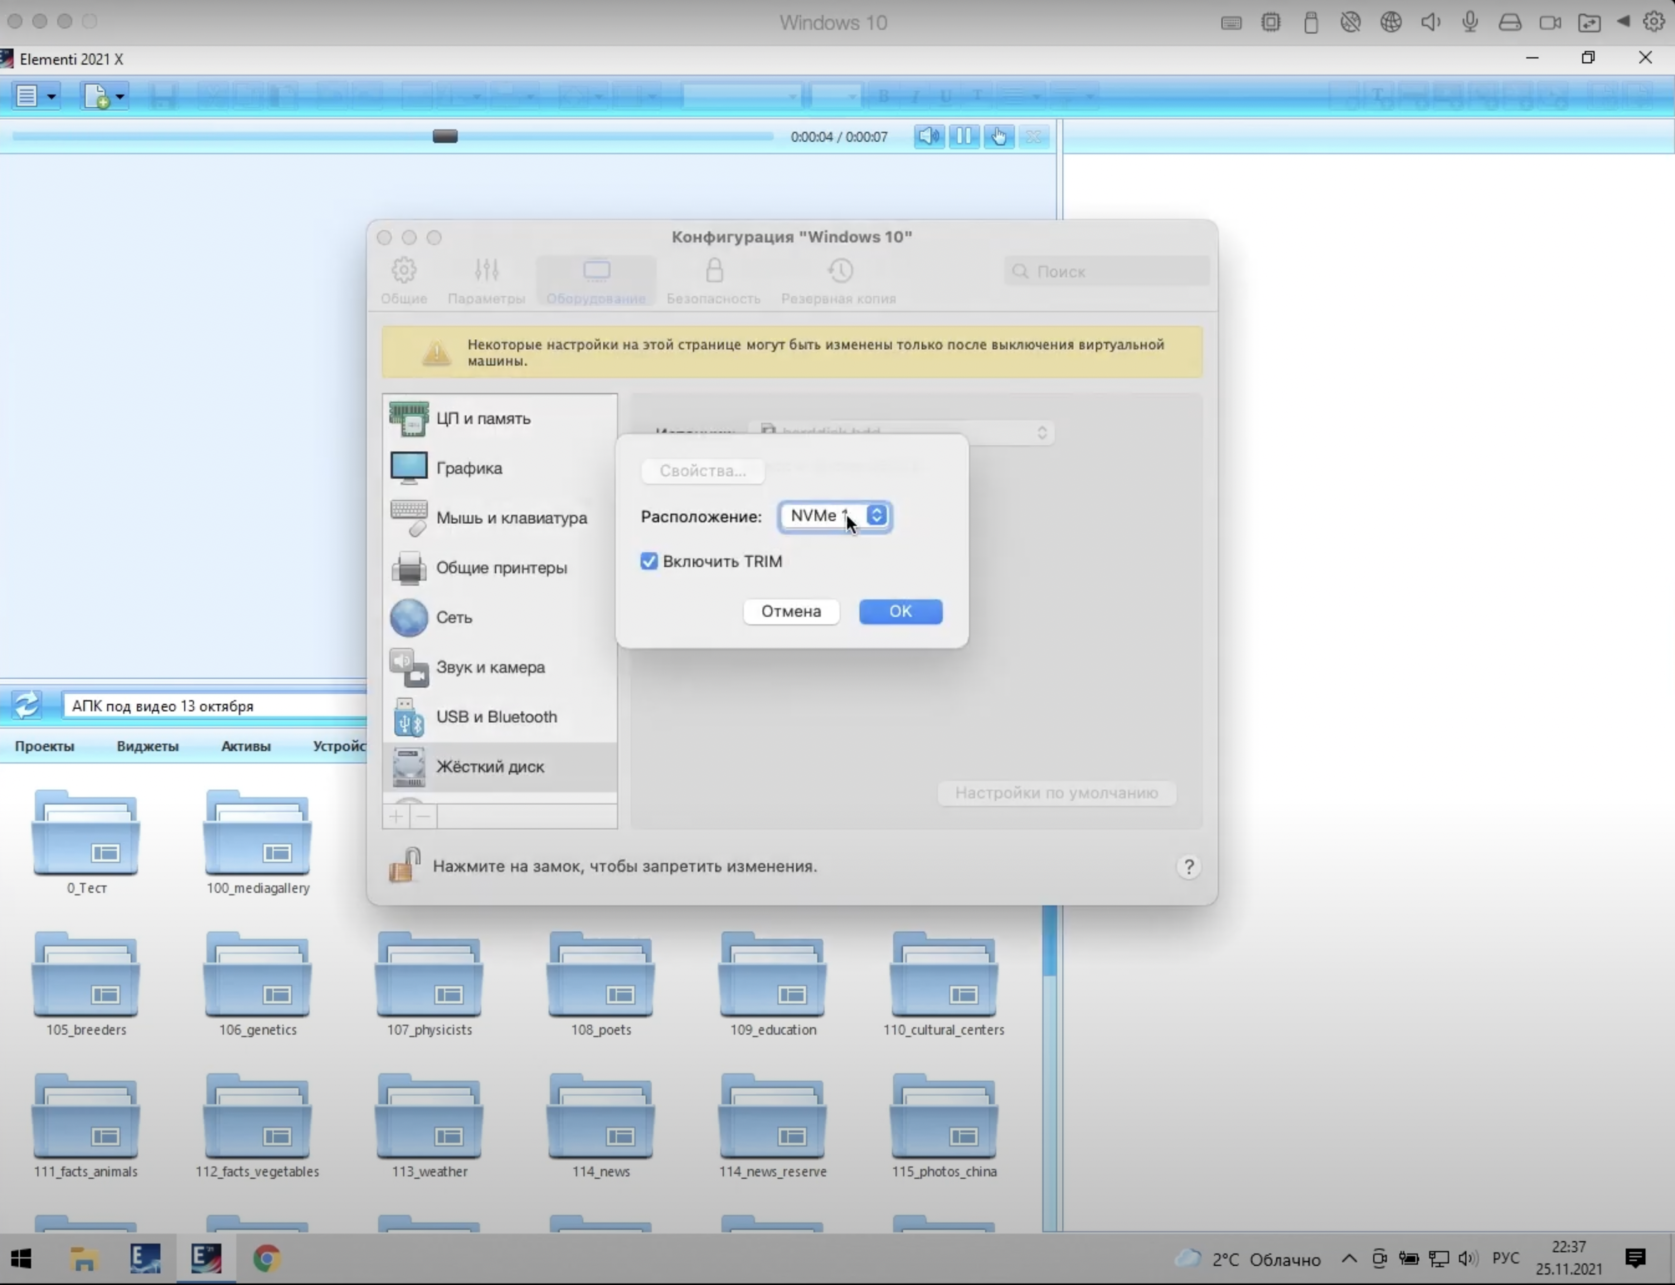Image resolution: width=1675 pixels, height=1285 pixels.
Task: Show hidden tray icons with the caret
Action: point(1349,1259)
